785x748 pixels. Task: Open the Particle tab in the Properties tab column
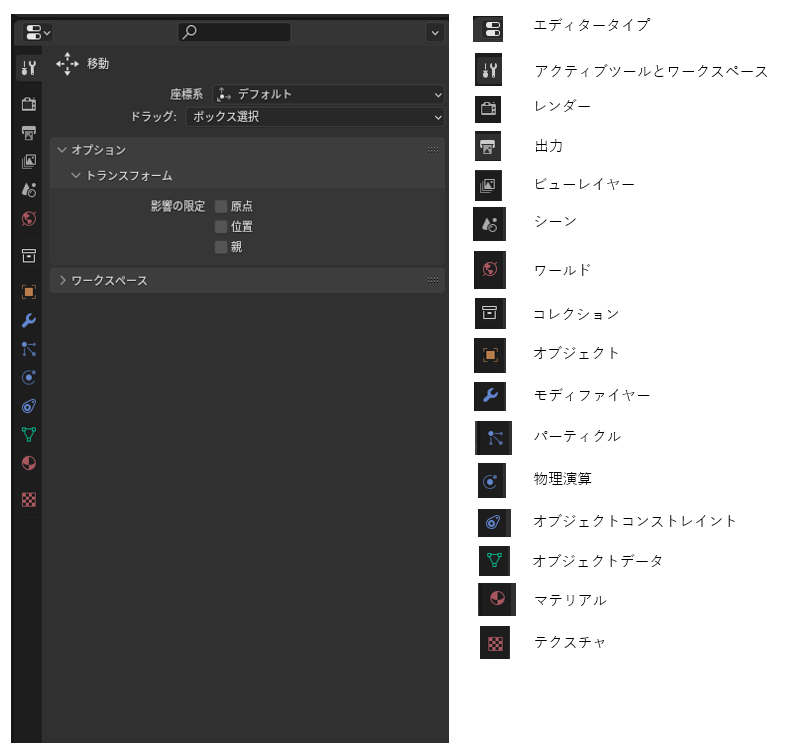click(29, 349)
